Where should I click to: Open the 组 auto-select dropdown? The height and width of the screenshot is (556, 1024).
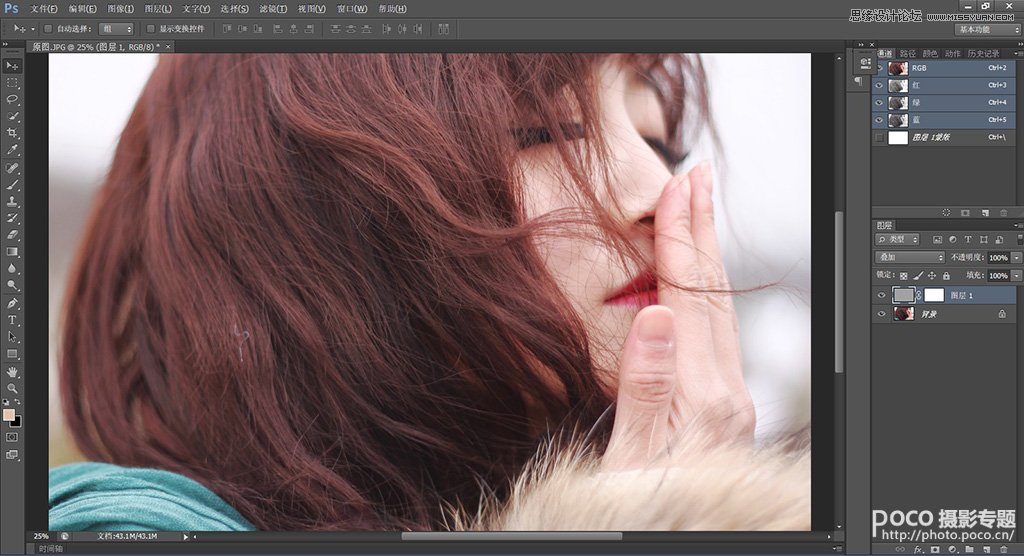point(116,29)
